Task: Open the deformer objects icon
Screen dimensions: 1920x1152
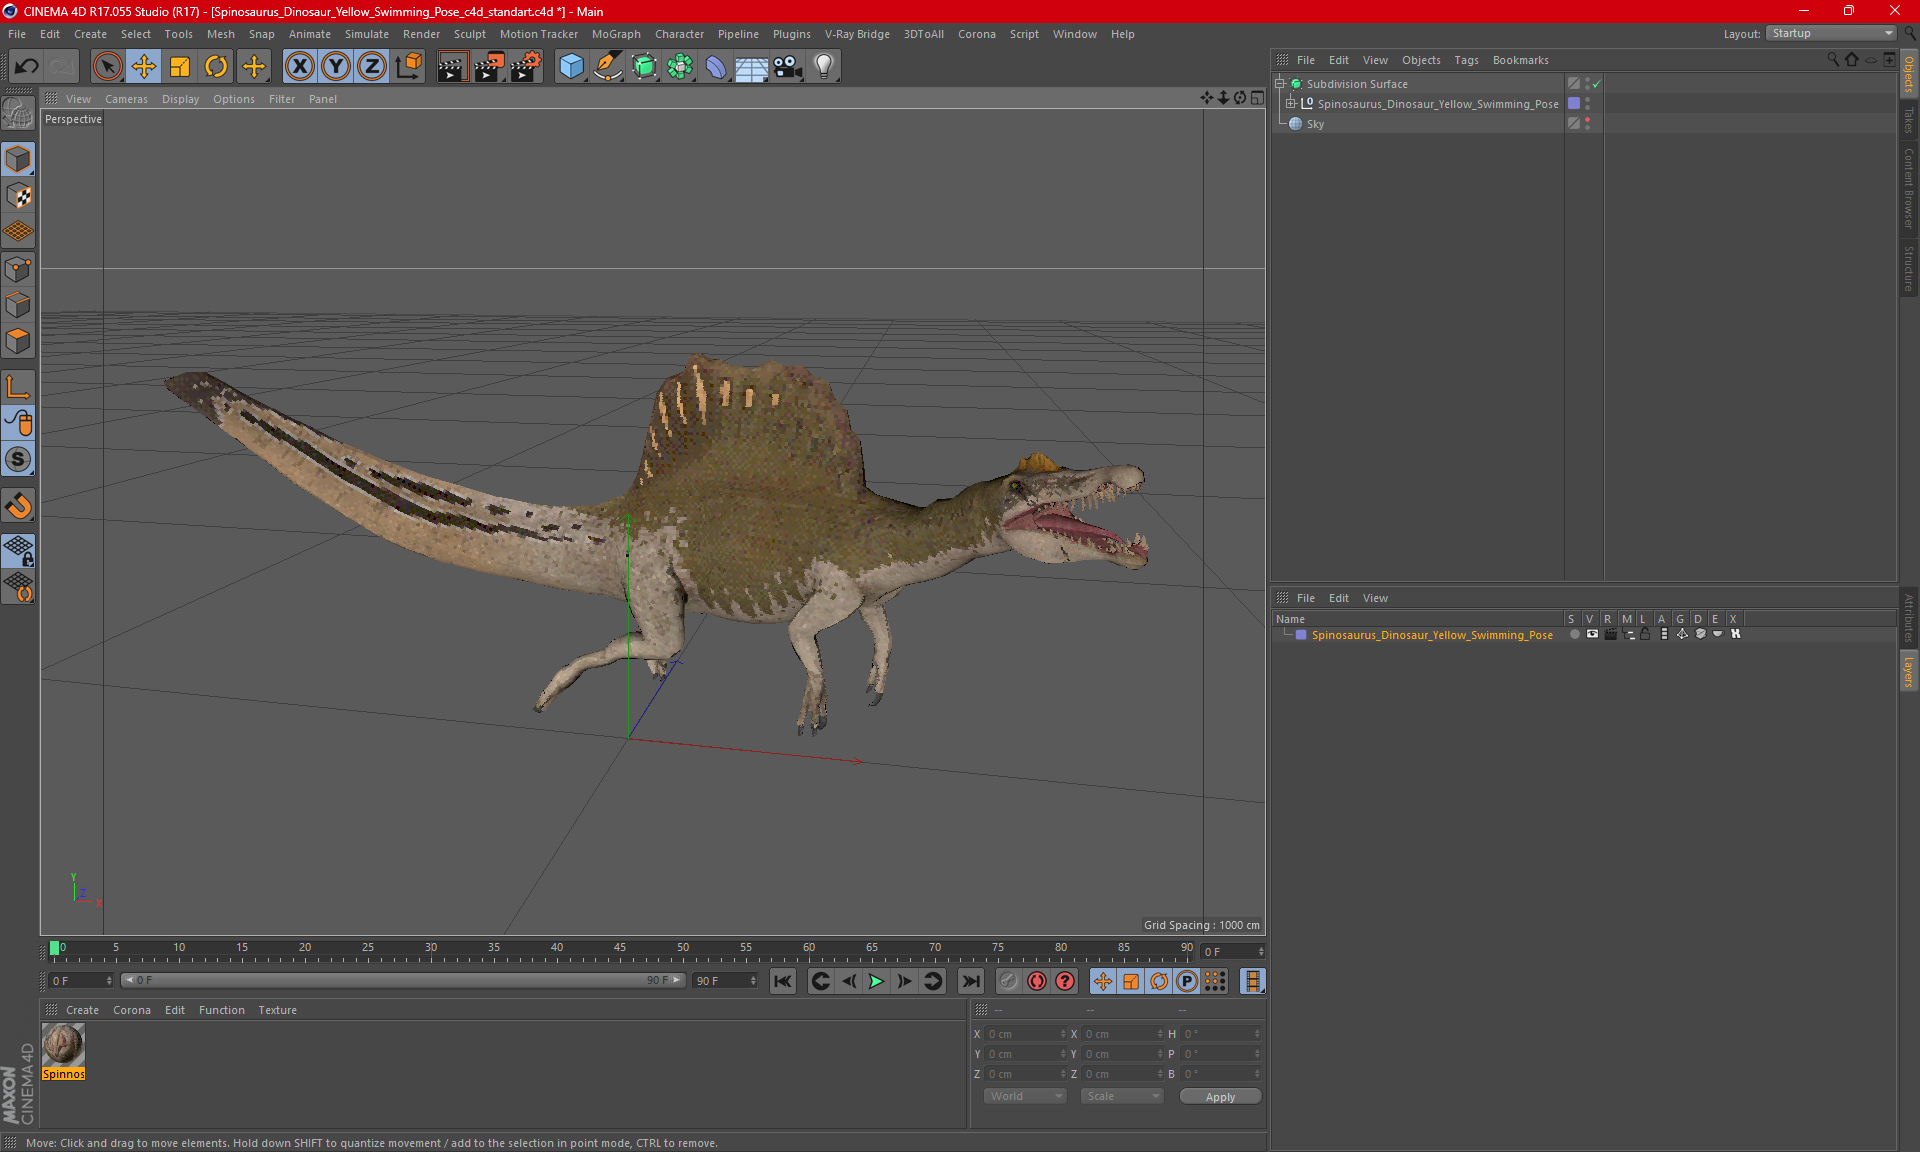Action: click(716, 66)
